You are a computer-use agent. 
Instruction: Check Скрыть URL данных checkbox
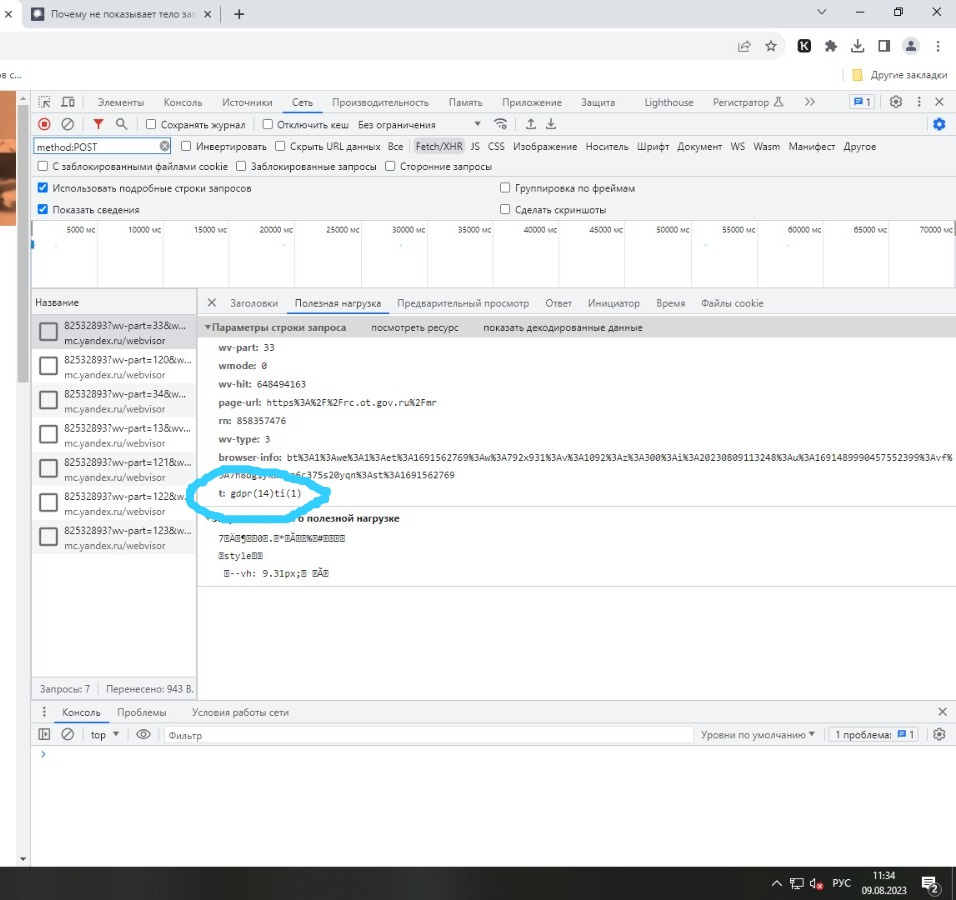tap(280, 146)
